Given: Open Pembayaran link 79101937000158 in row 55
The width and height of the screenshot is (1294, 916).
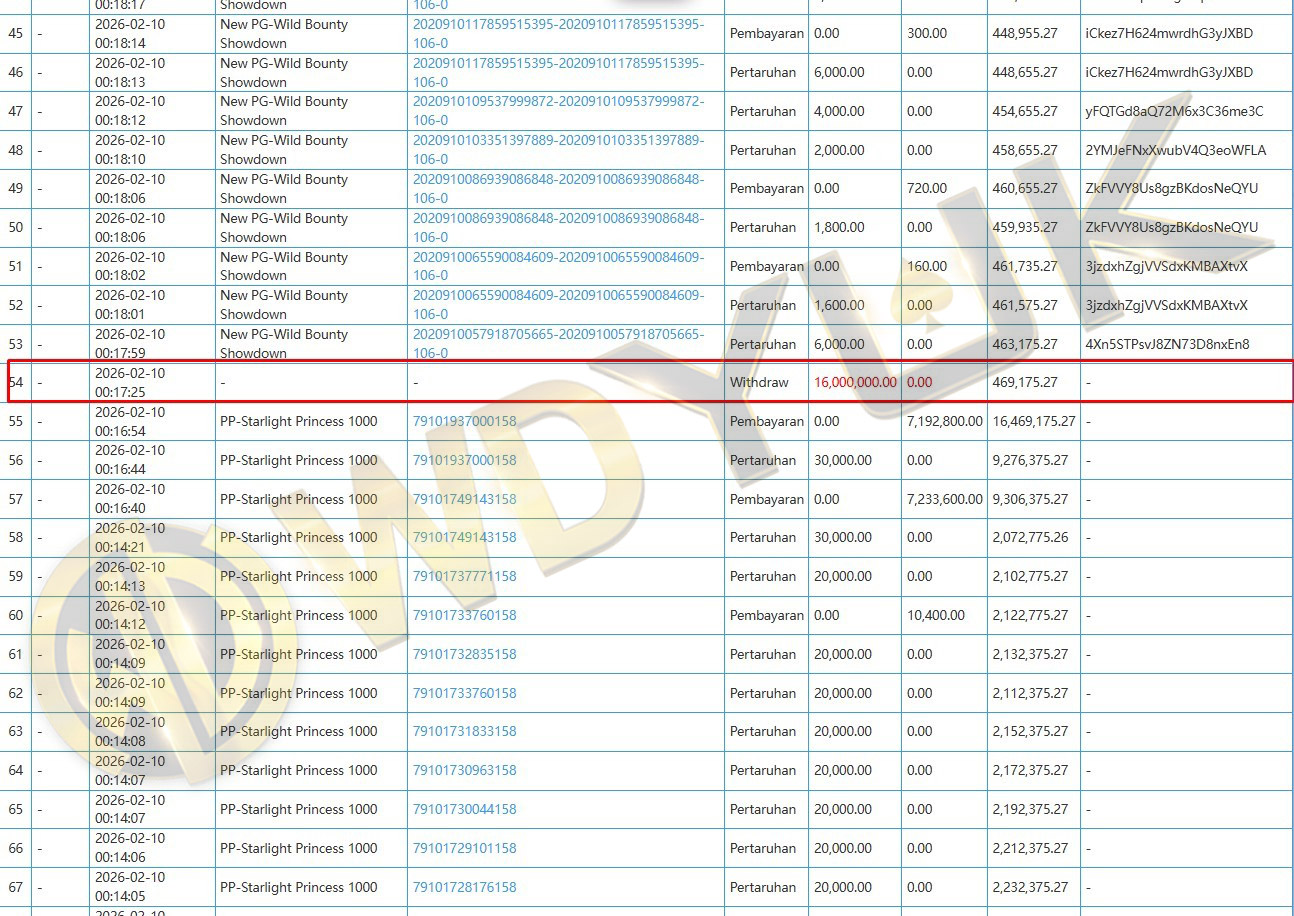Looking at the screenshot, I should pos(464,421).
